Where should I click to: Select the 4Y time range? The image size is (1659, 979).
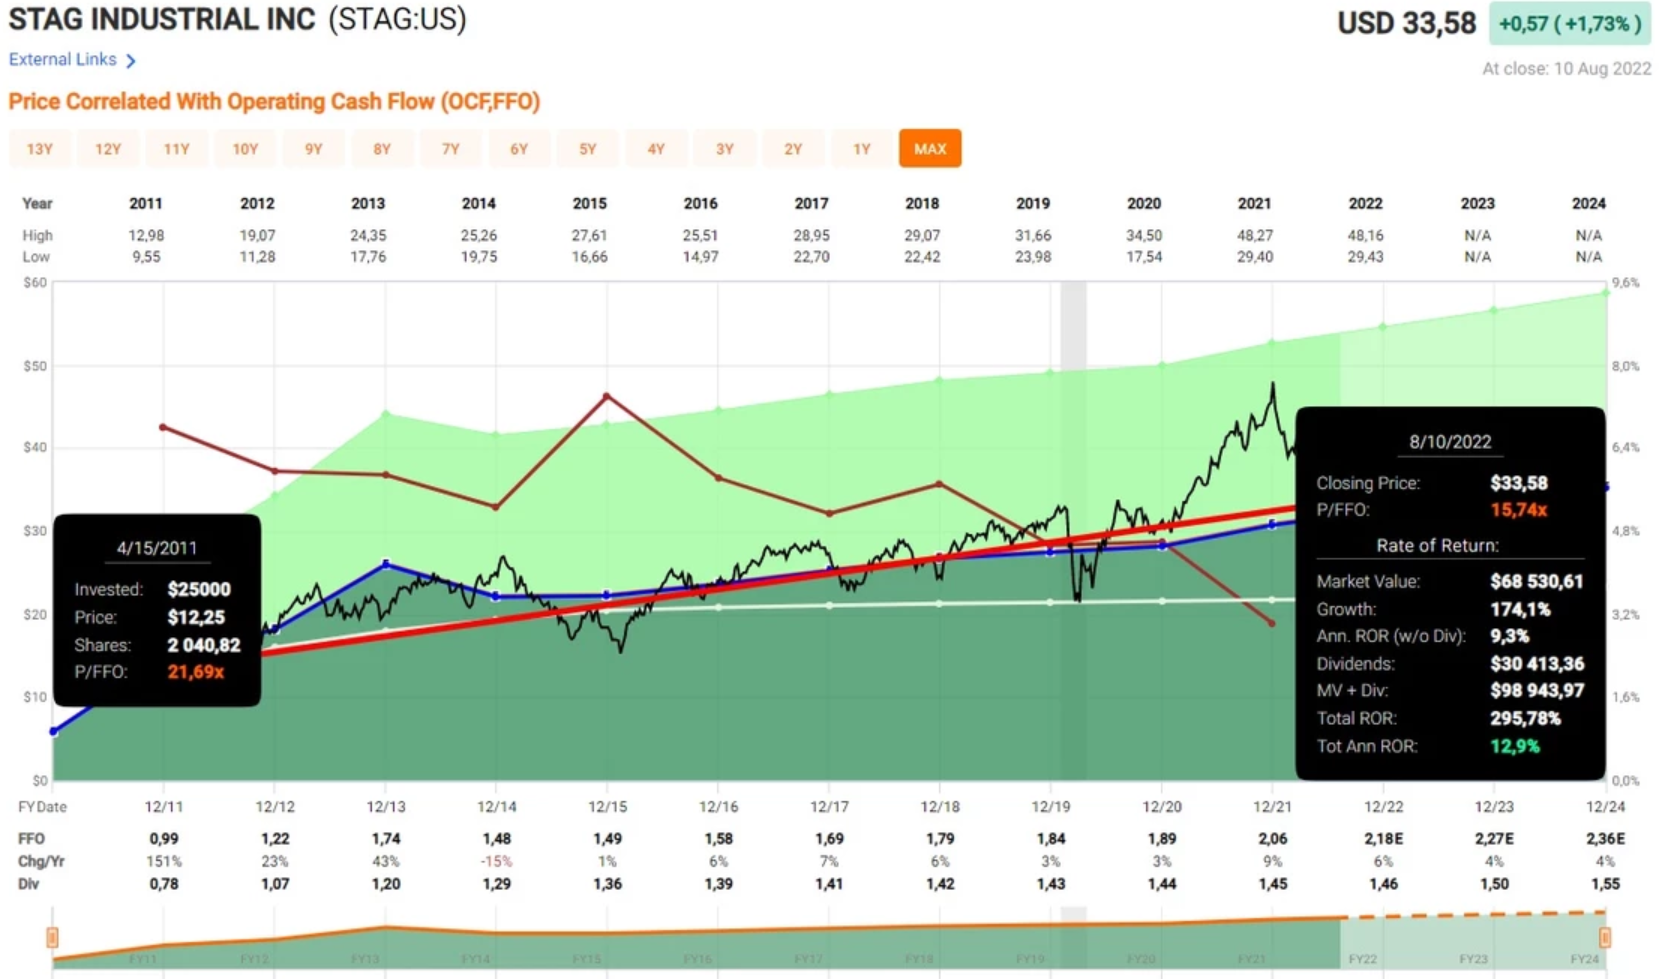pyautogui.click(x=657, y=148)
